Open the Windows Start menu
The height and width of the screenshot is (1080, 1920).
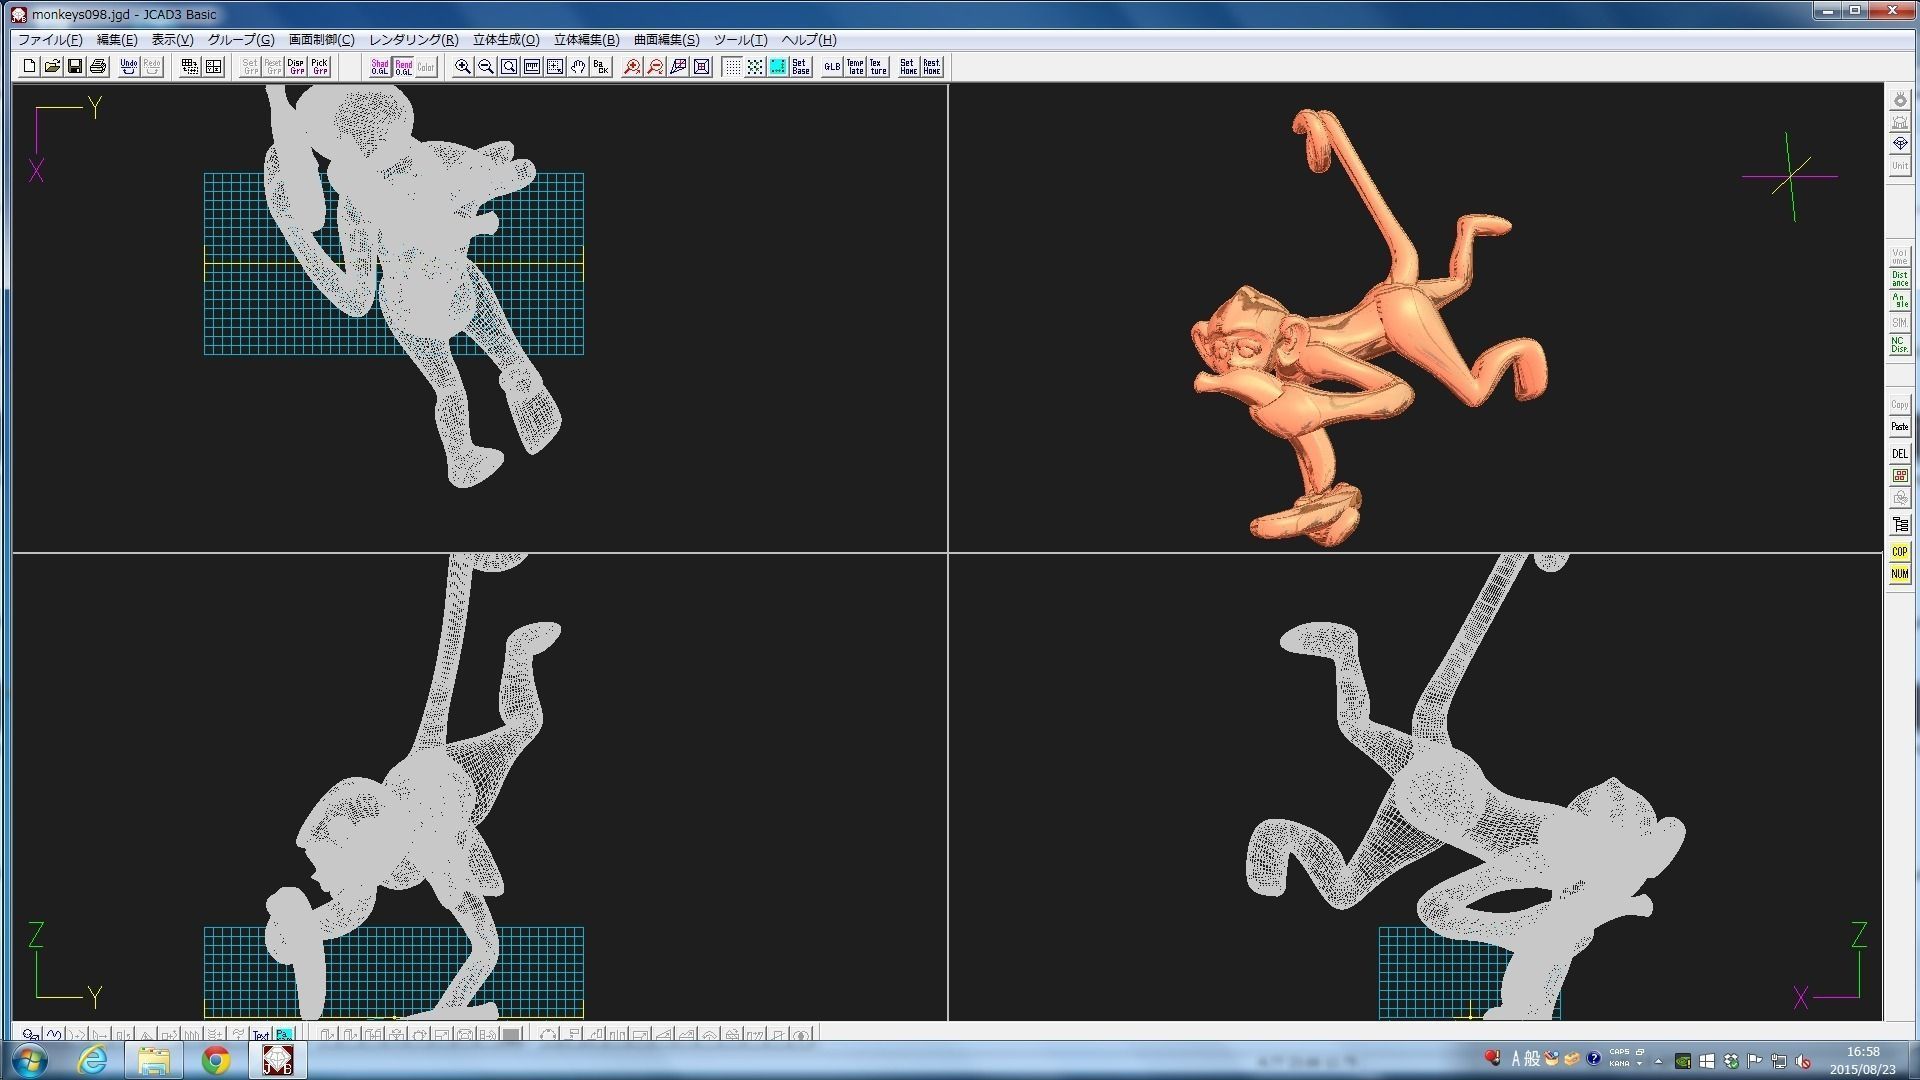29,1060
